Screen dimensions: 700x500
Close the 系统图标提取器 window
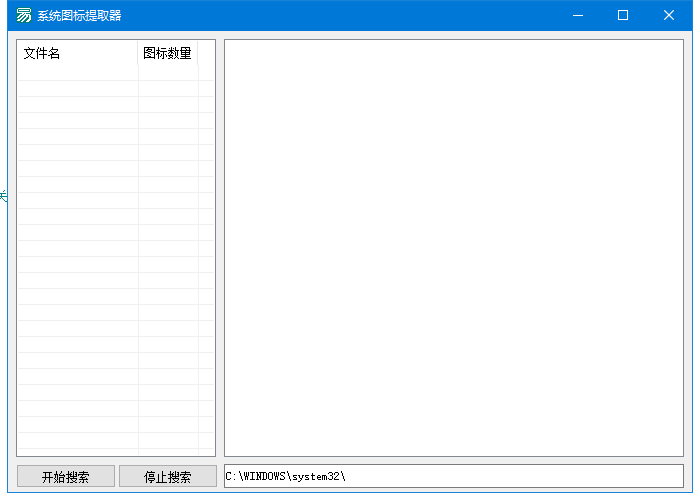[669, 15]
